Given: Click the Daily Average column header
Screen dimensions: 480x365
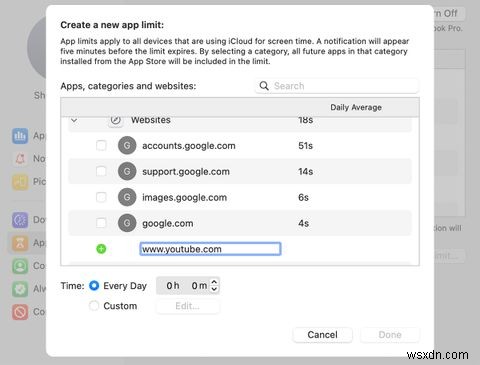Looking at the screenshot, I should [x=356, y=107].
